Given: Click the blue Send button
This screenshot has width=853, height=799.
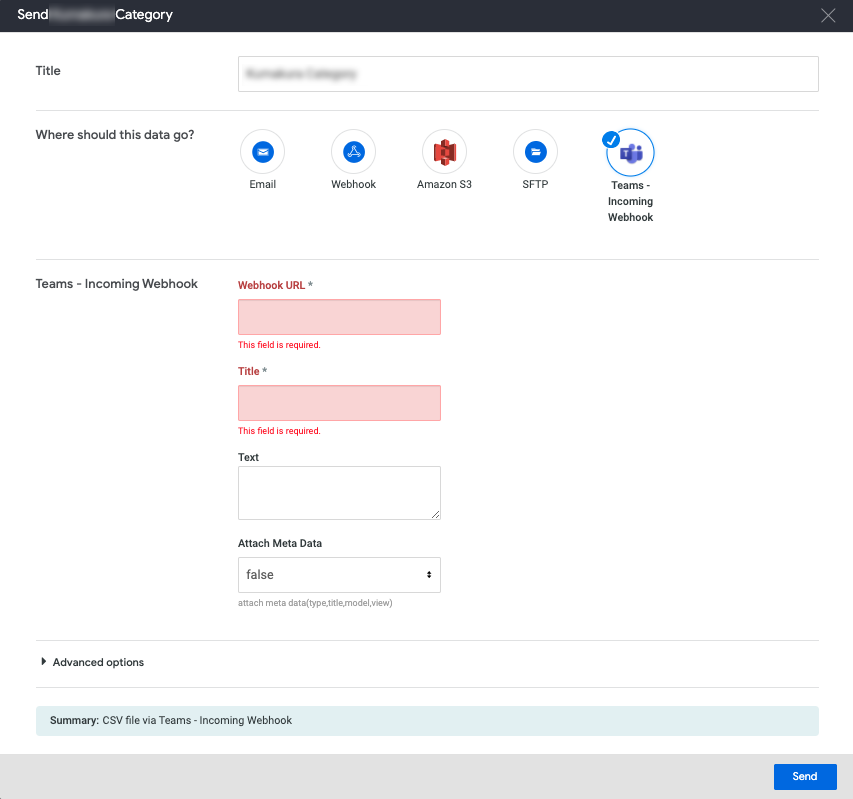Looking at the screenshot, I should tap(805, 776).
